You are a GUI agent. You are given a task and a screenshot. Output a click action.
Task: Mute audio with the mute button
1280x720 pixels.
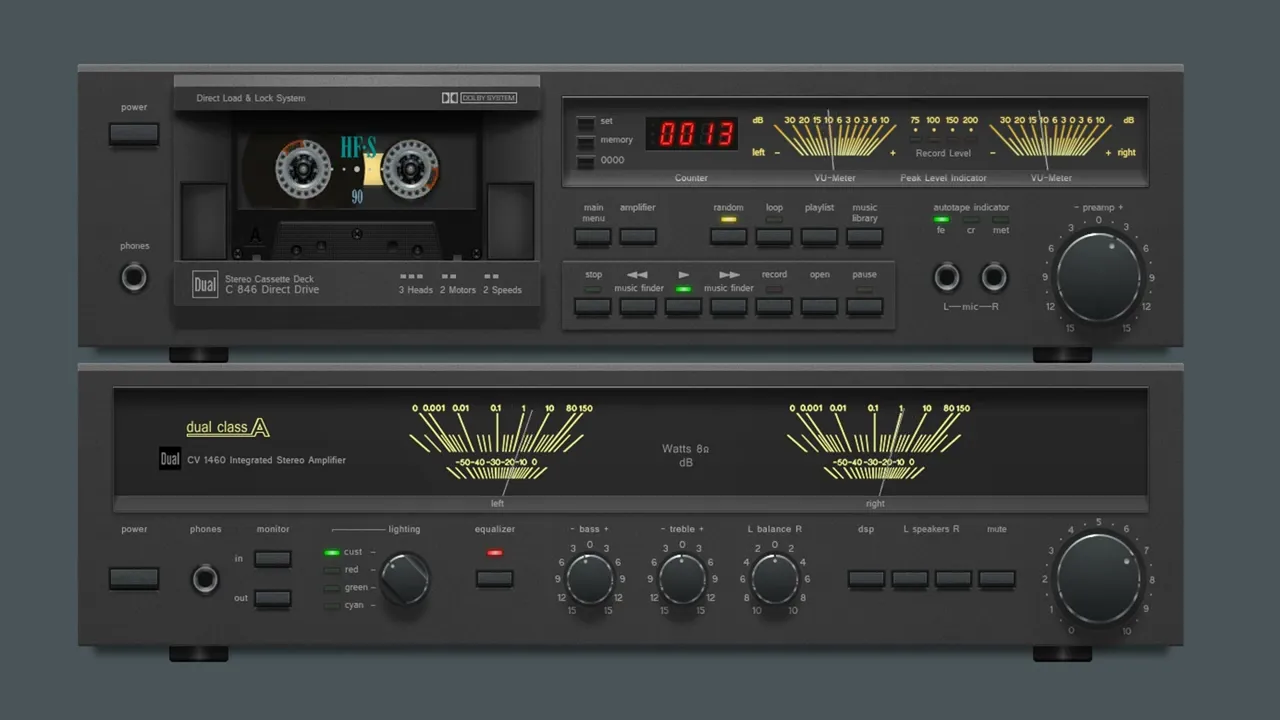coord(997,578)
